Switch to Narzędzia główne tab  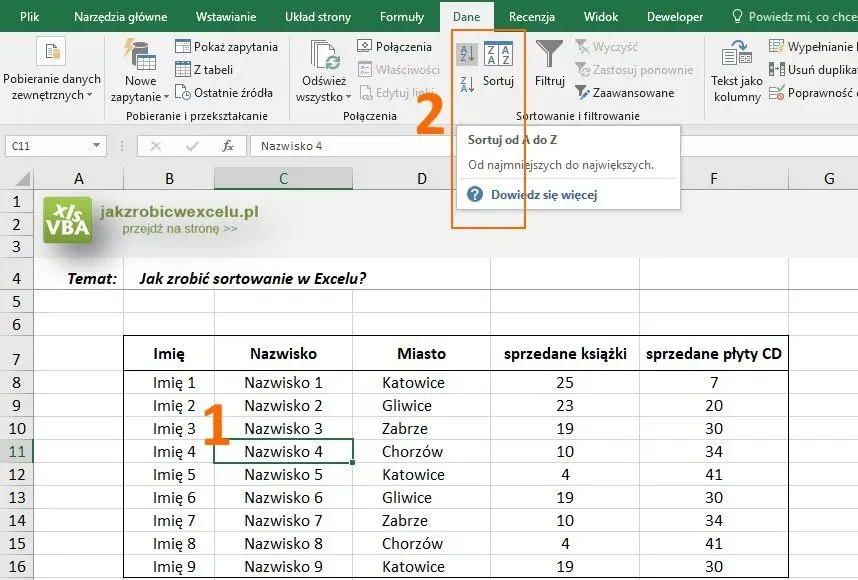tap(120, 16)
